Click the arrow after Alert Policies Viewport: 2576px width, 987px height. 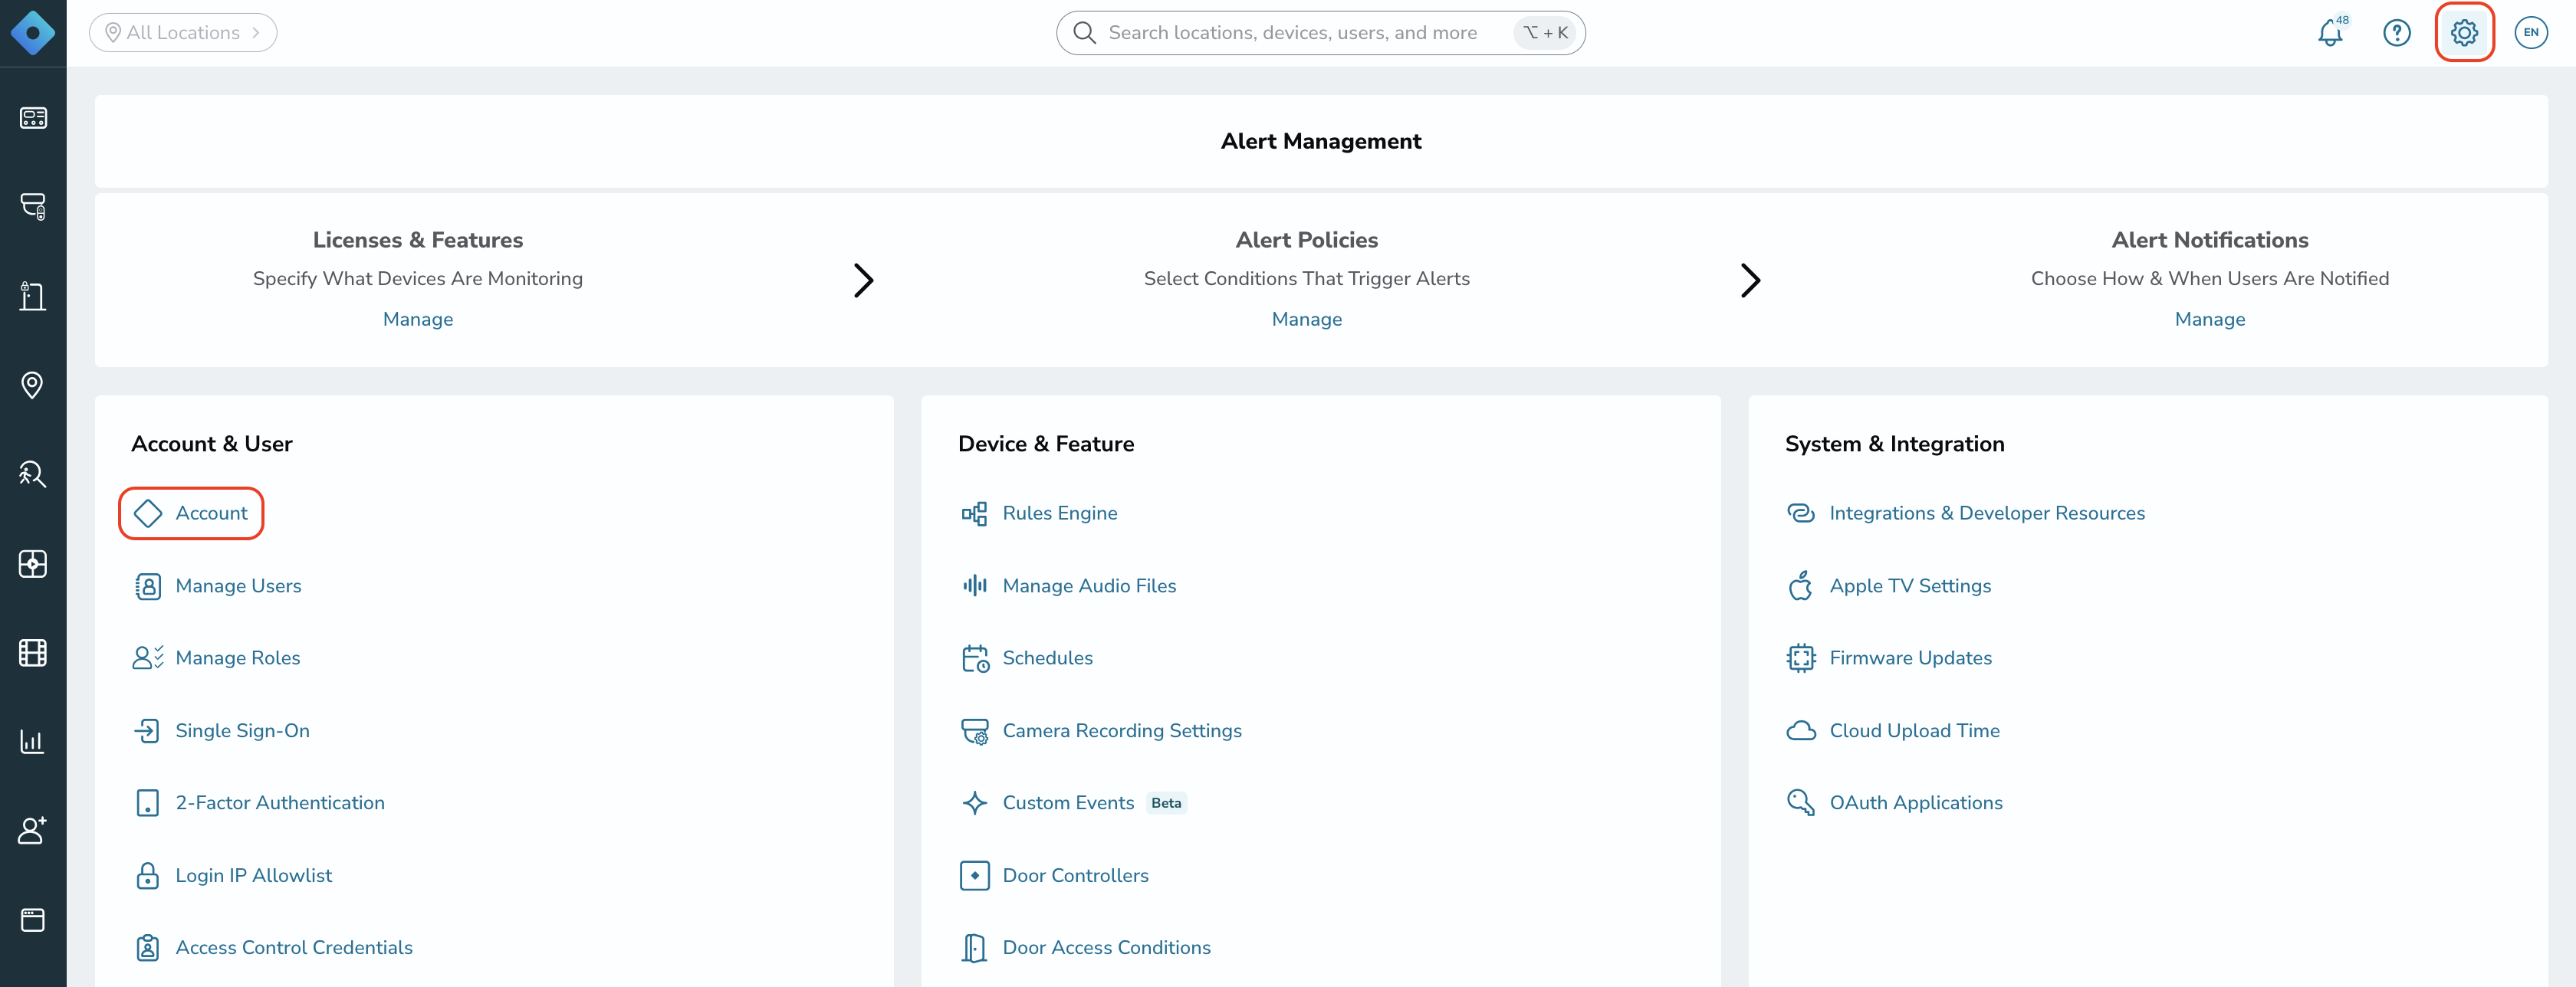[x=1750, y=280]
